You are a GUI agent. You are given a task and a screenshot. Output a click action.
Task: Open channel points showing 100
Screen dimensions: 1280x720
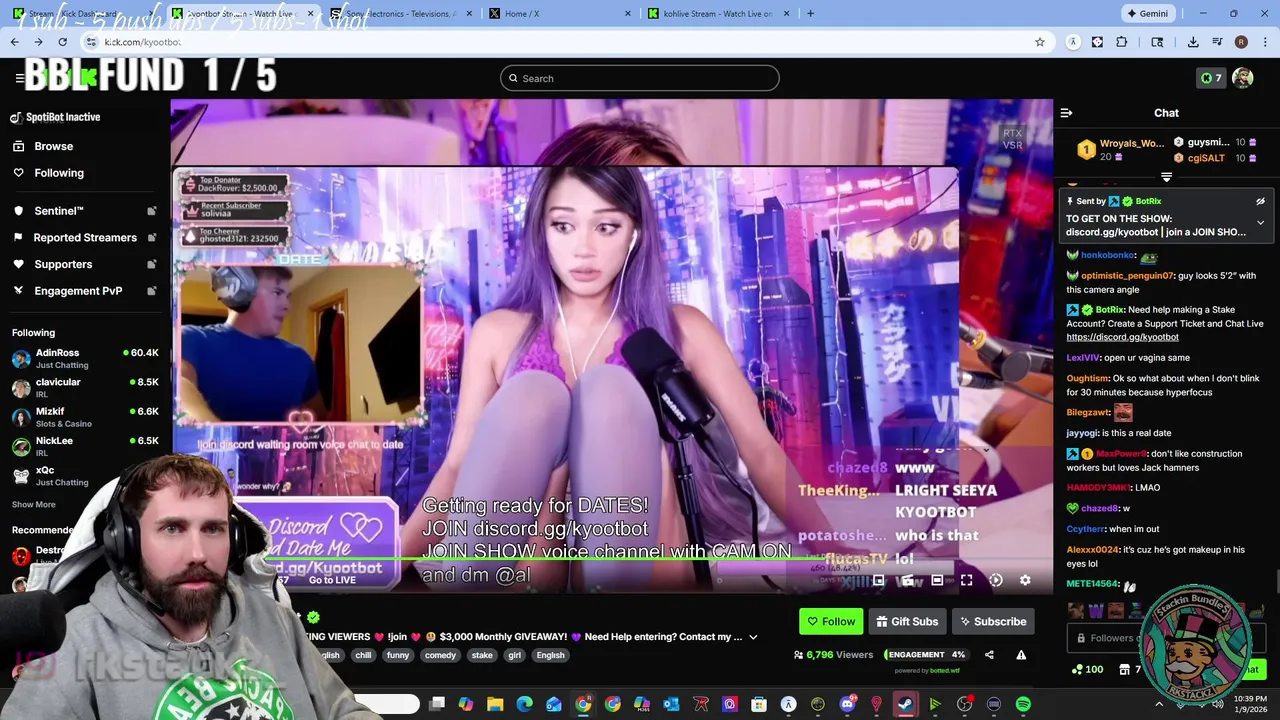(x=1088, y=669)
